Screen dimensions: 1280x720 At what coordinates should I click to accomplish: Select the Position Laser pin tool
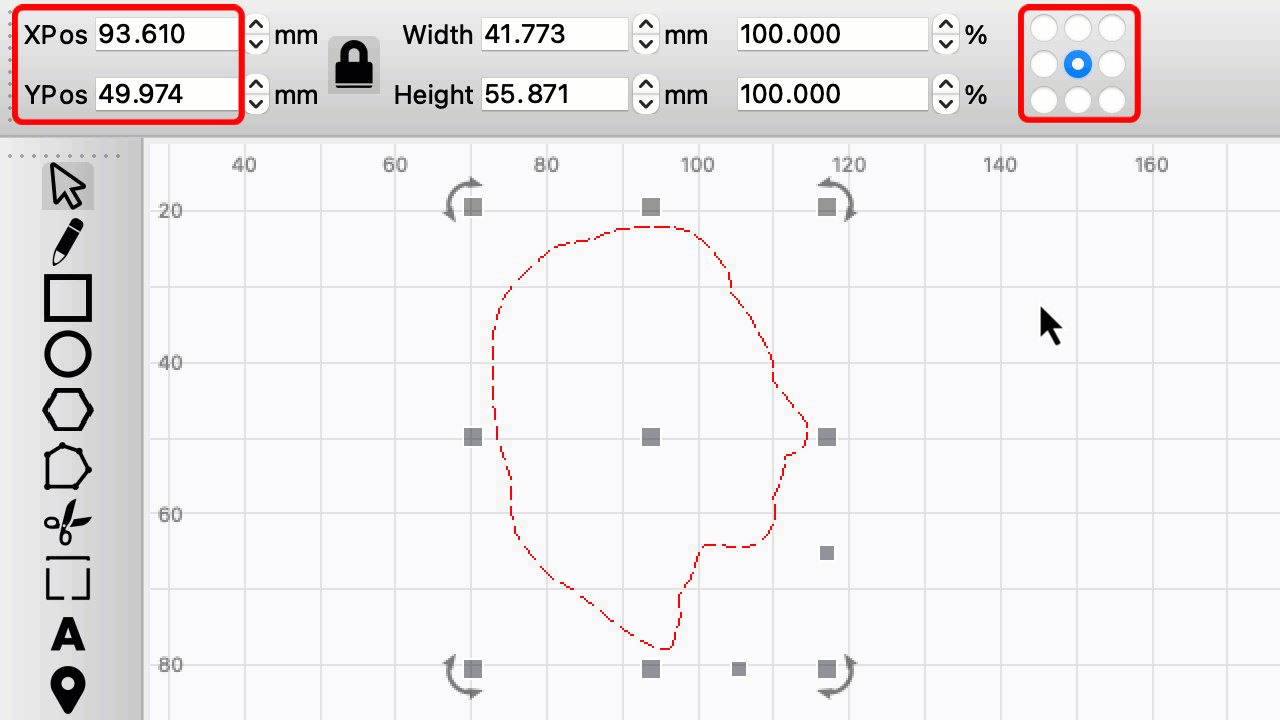point(68,690)
